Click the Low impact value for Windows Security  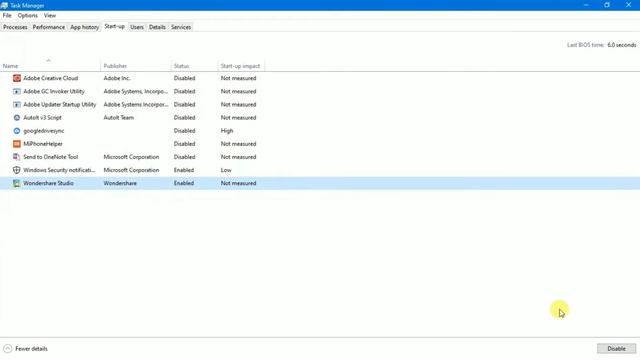click(x=226, y=170)
